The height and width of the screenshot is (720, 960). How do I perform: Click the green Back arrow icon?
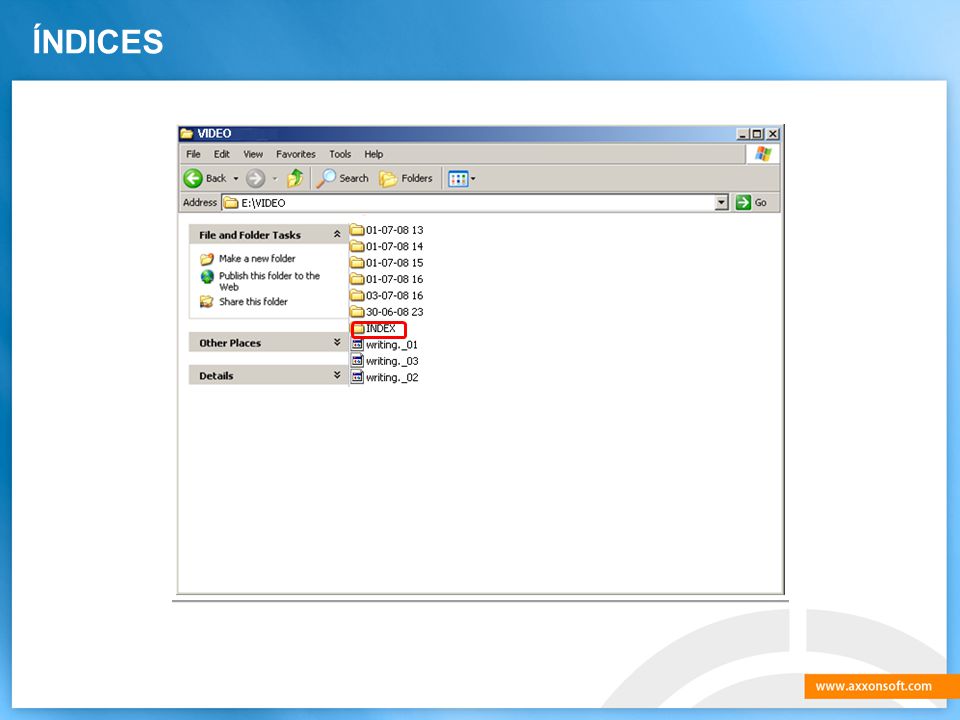tap(193, 178)
